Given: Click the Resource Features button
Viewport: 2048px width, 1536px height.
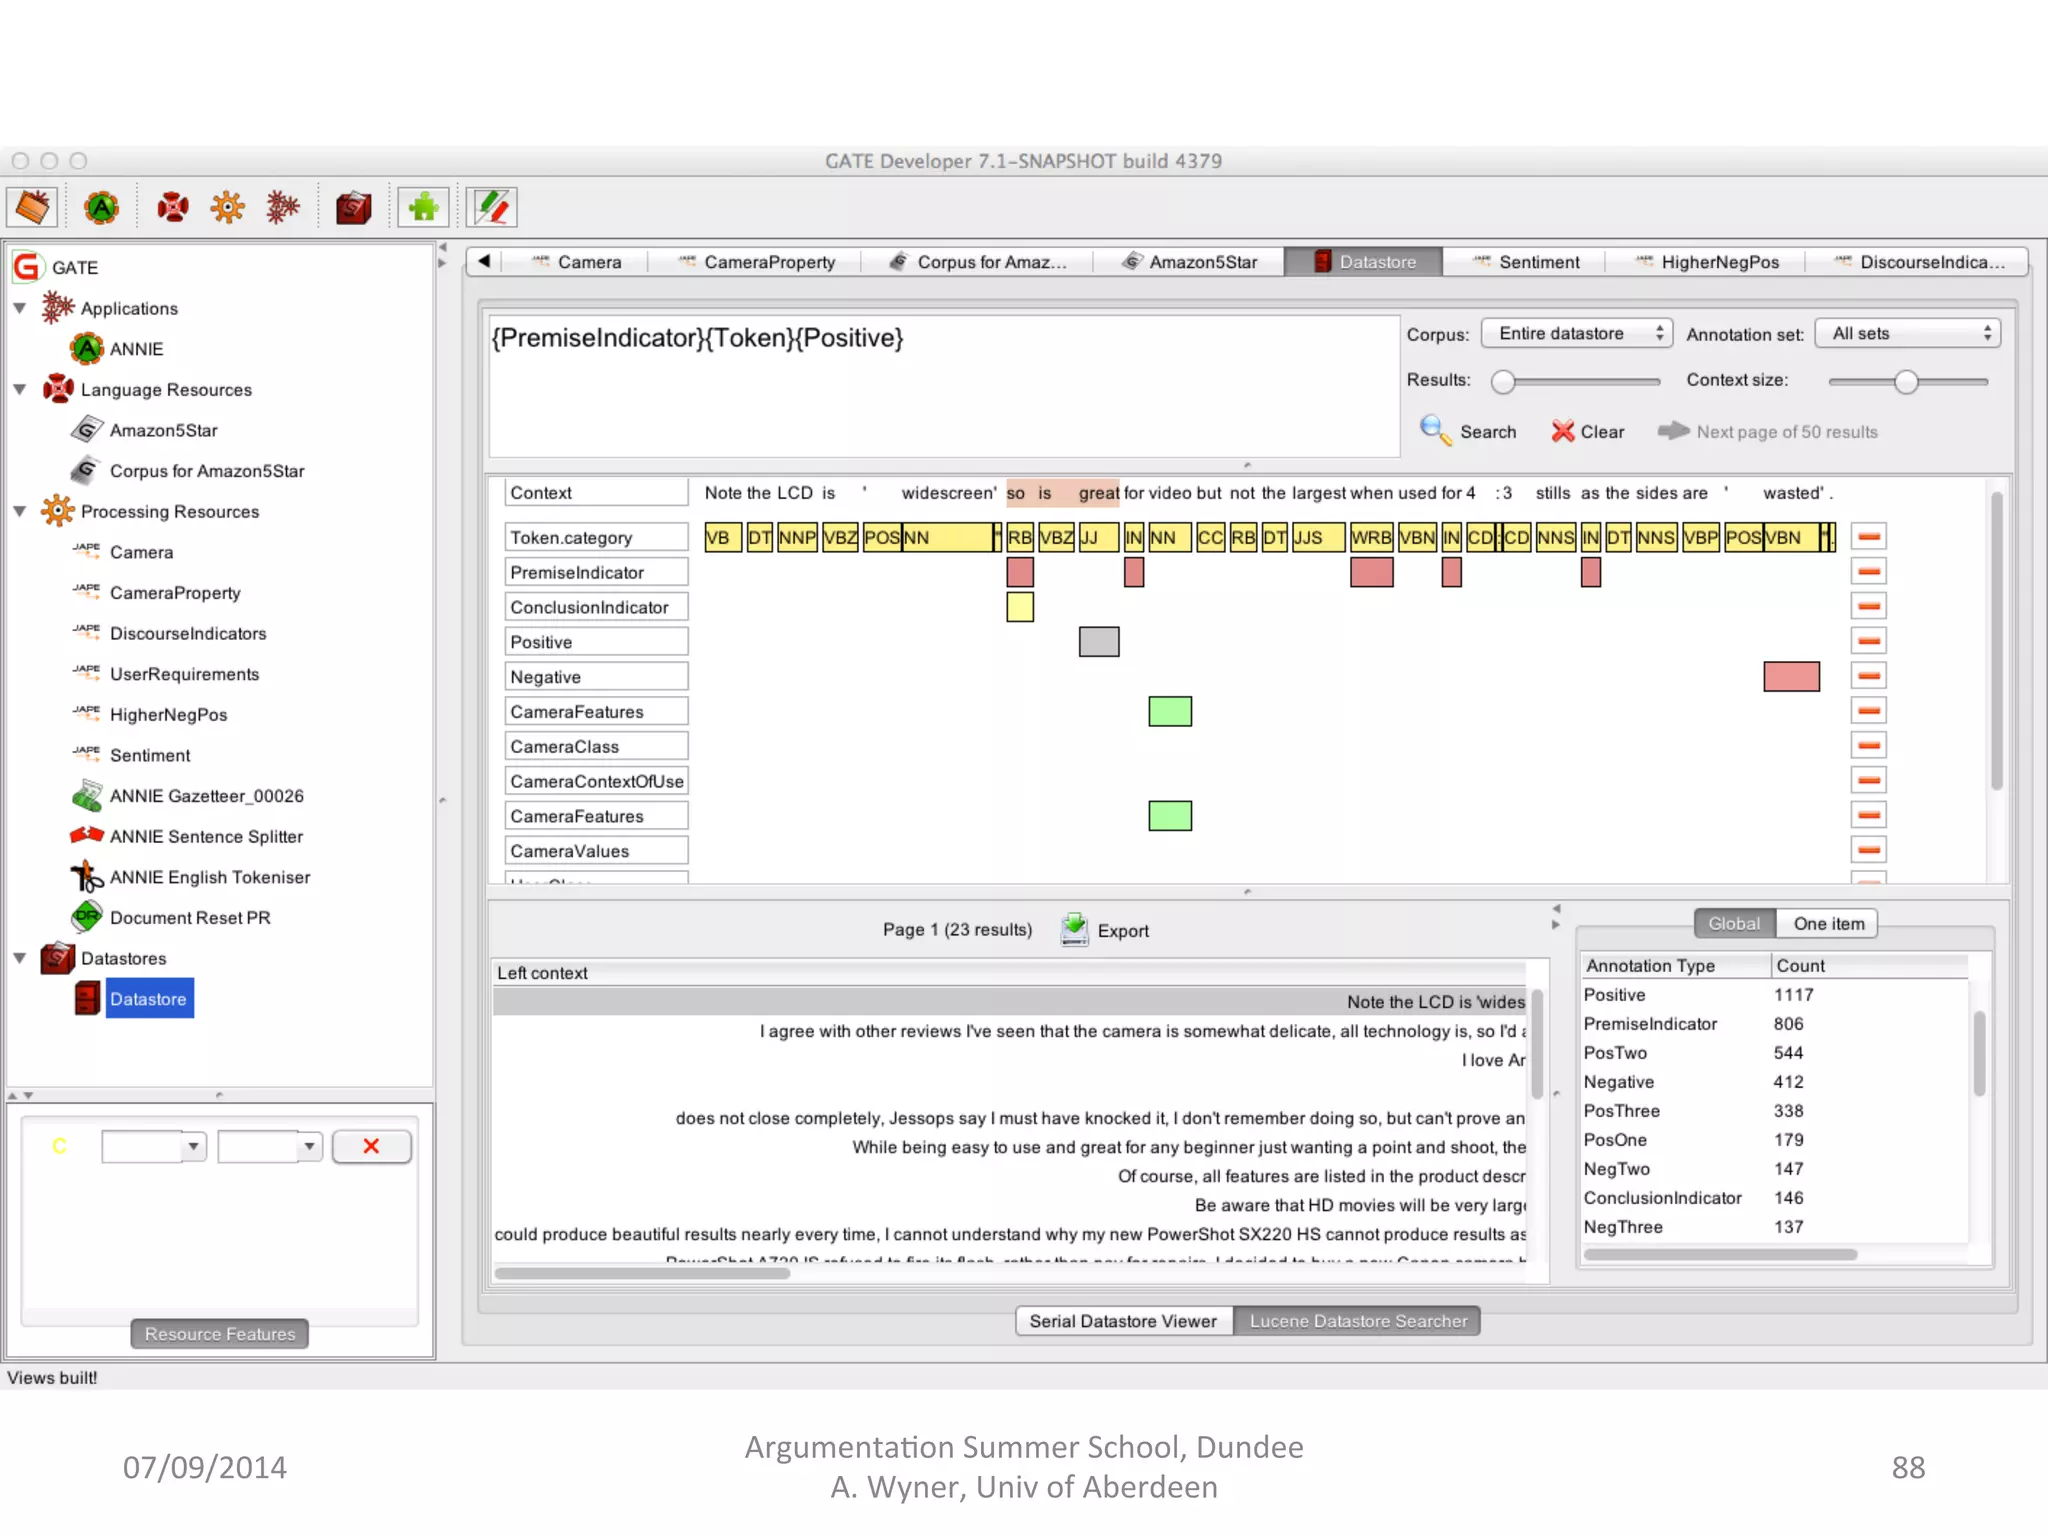Looking at the screenshot, I should tap(220, 1334).
